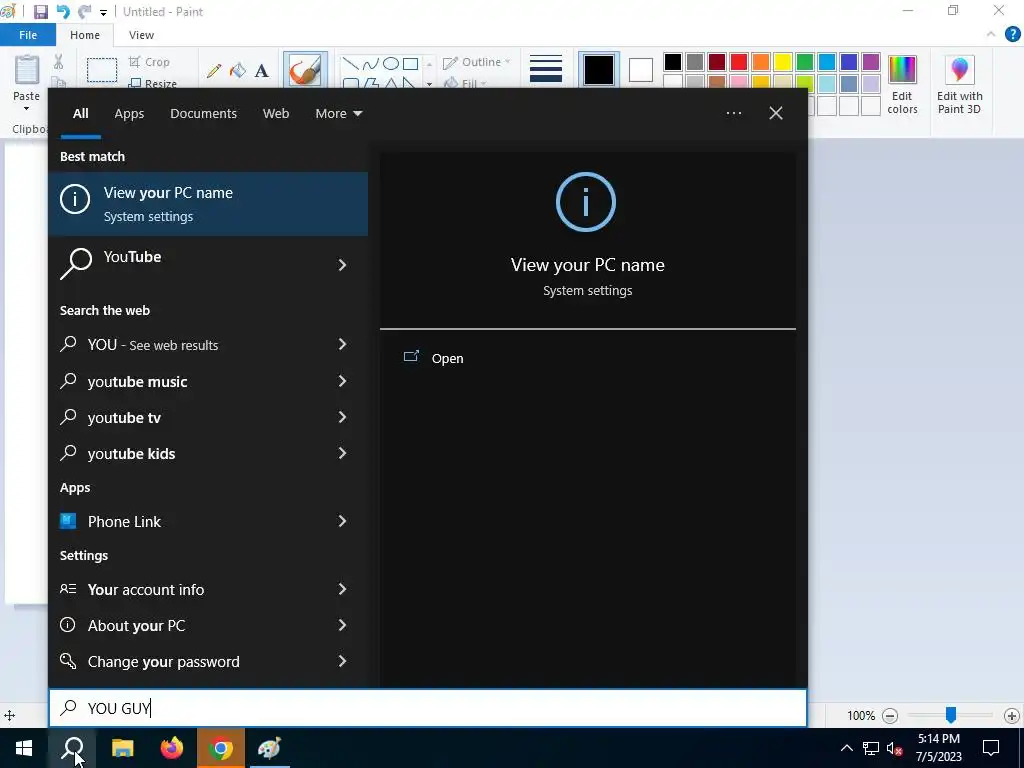This screenshot has height=768, width=1024.
Task: Open search options three-dots menu
Action: [x=733, y=113]
